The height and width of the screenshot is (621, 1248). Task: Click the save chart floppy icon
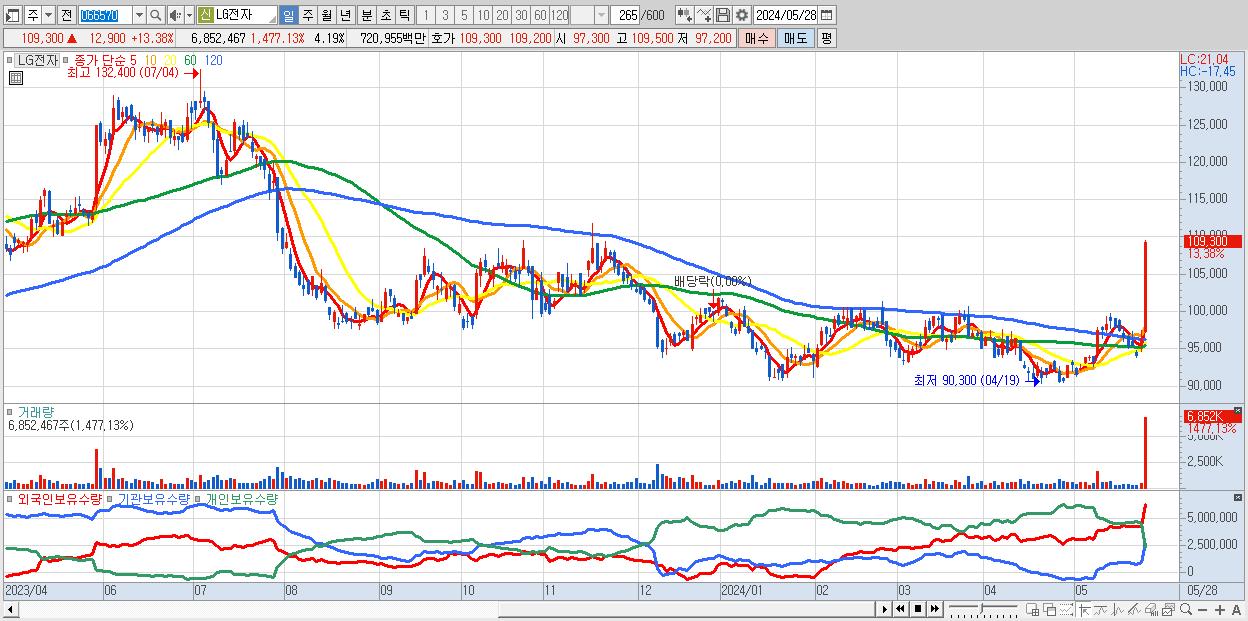pyautogui.click(x=722, y=15)
